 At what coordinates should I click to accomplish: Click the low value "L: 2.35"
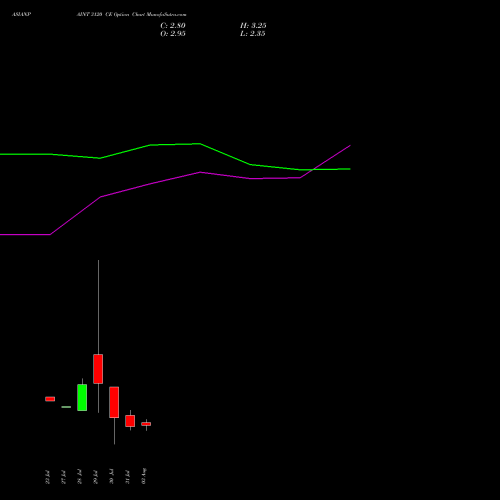[x=253, y=34]
